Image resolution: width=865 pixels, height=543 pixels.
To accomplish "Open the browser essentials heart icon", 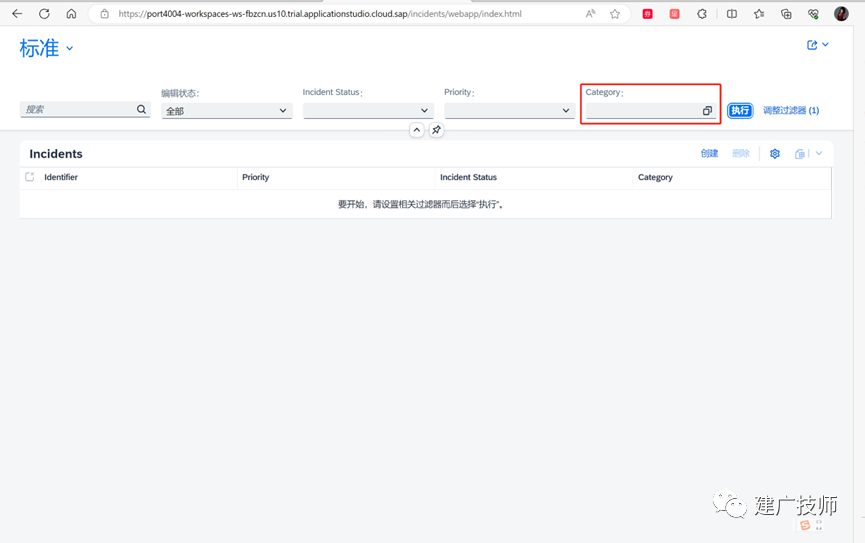I will pos(813,14).
